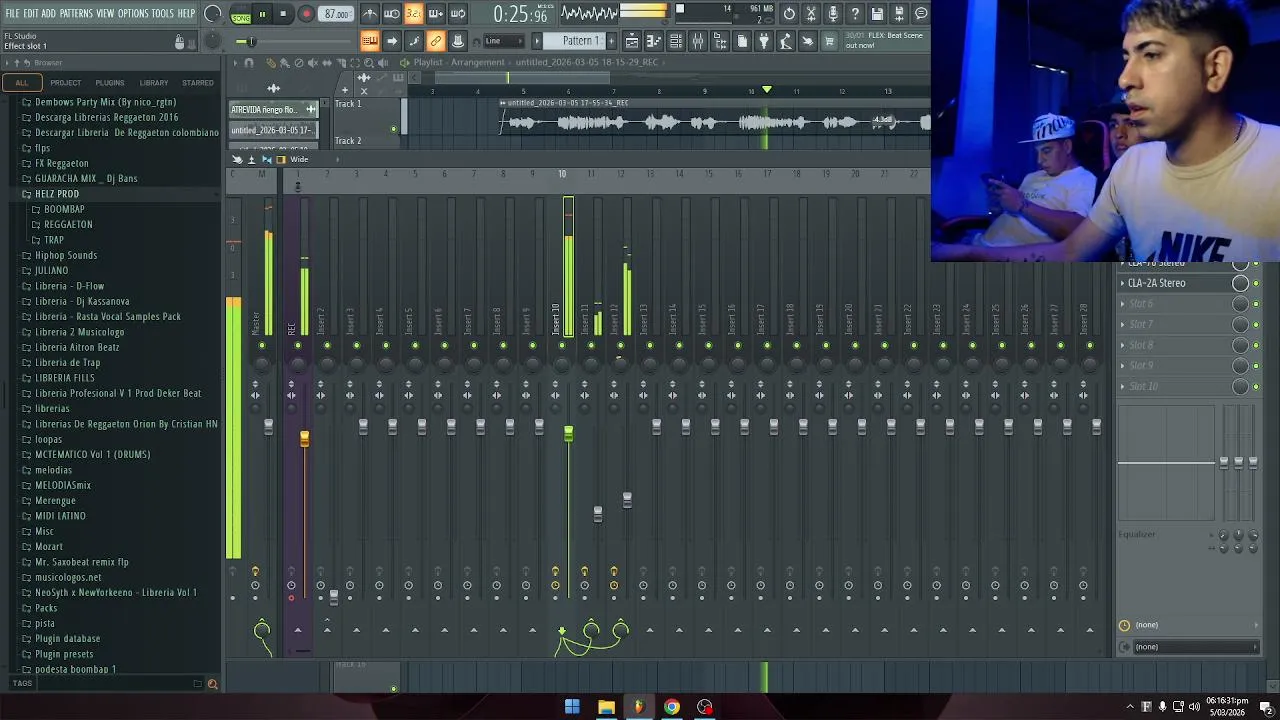The height and width of the screenshot is (720, 1280).
Task: Open the TOOLS menu
Action: click(x=163, y=13)
